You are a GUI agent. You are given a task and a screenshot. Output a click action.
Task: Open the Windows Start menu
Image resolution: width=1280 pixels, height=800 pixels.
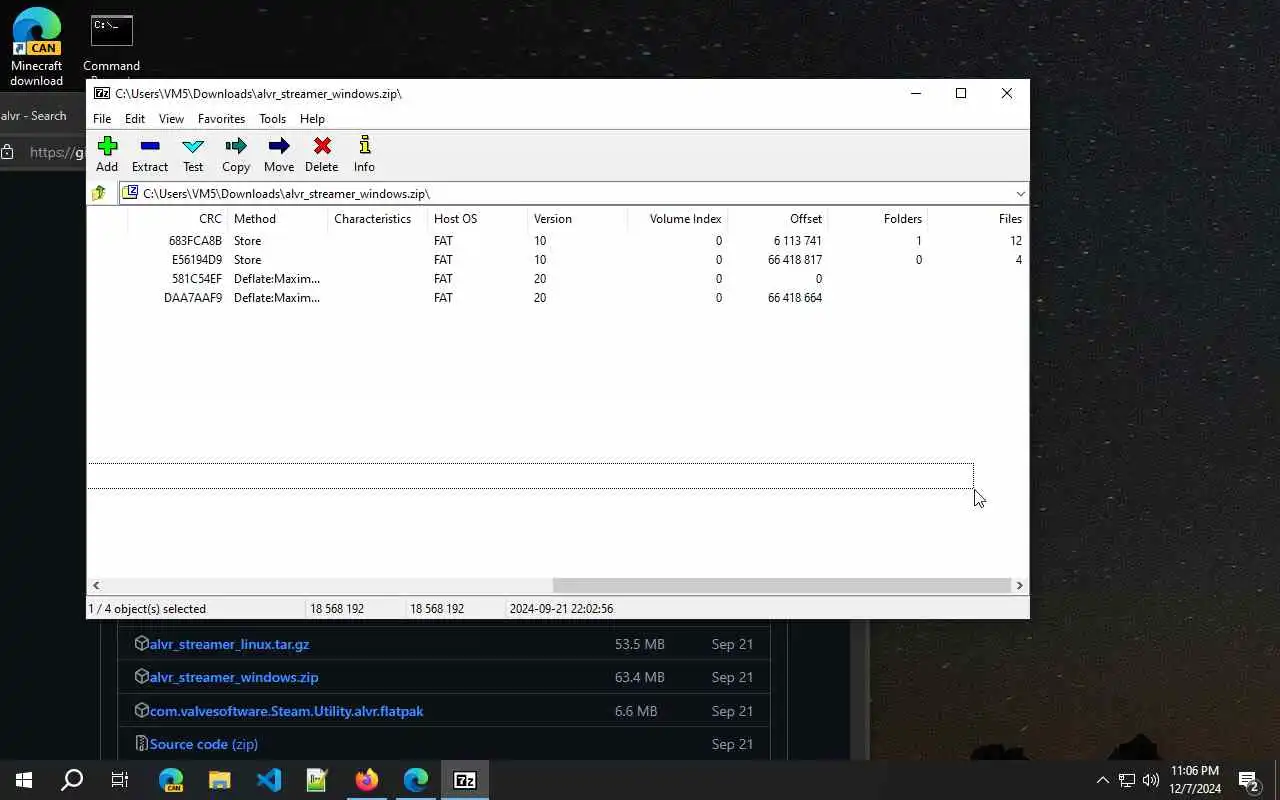[x=24, y=780]
